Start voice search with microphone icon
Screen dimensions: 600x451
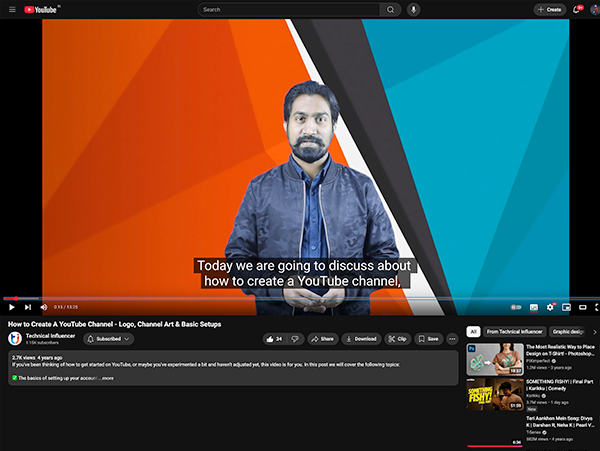click(414, 10)
